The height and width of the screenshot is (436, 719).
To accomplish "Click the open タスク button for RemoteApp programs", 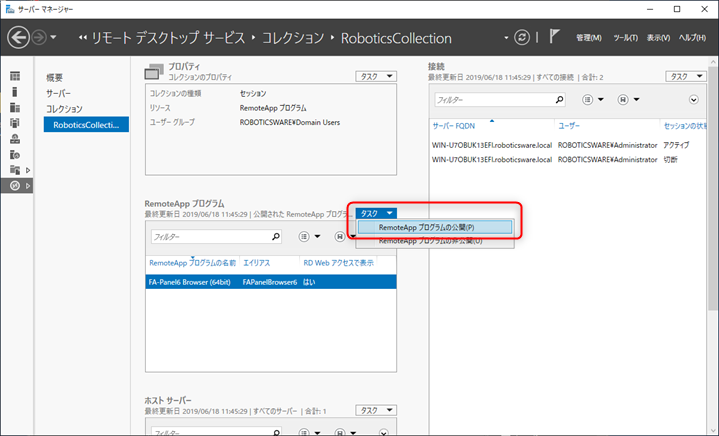I will click(x=376, y=213).
